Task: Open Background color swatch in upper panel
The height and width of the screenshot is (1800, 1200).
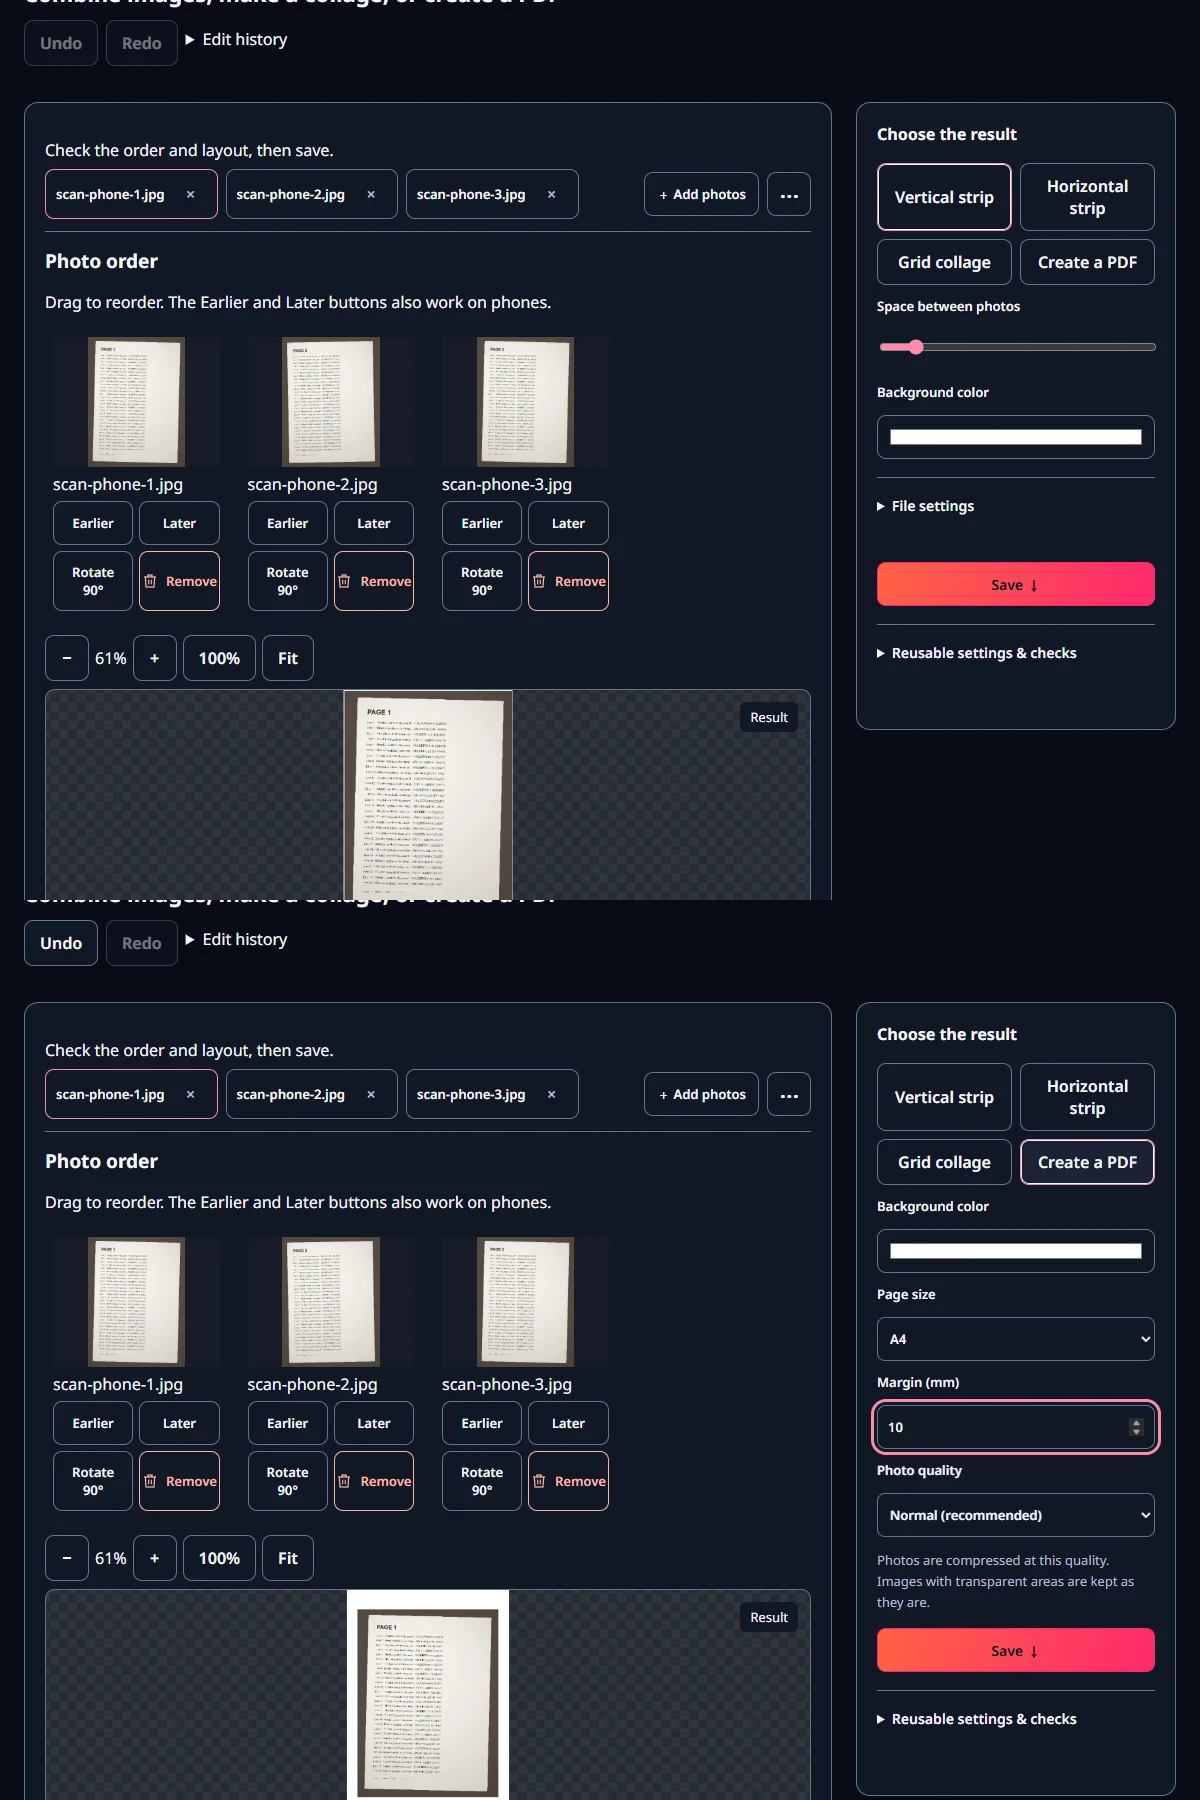Action: click(1016, 437)
